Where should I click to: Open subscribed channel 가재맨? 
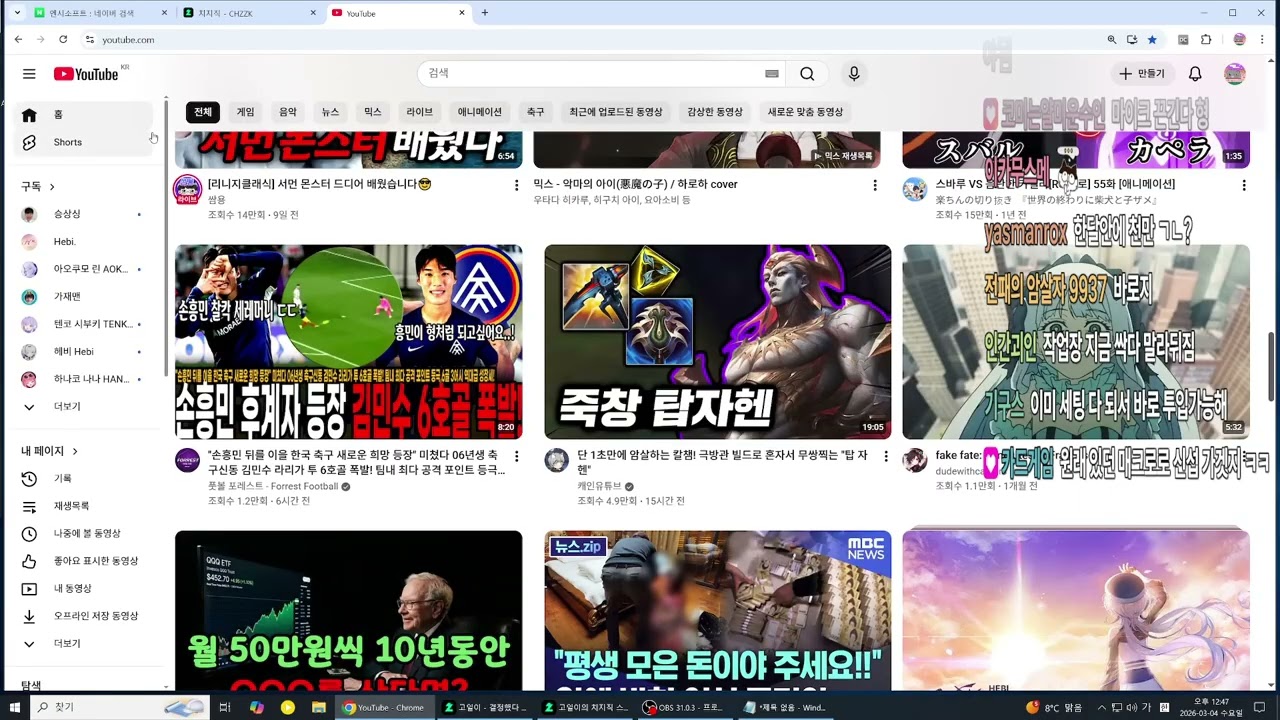84,297
